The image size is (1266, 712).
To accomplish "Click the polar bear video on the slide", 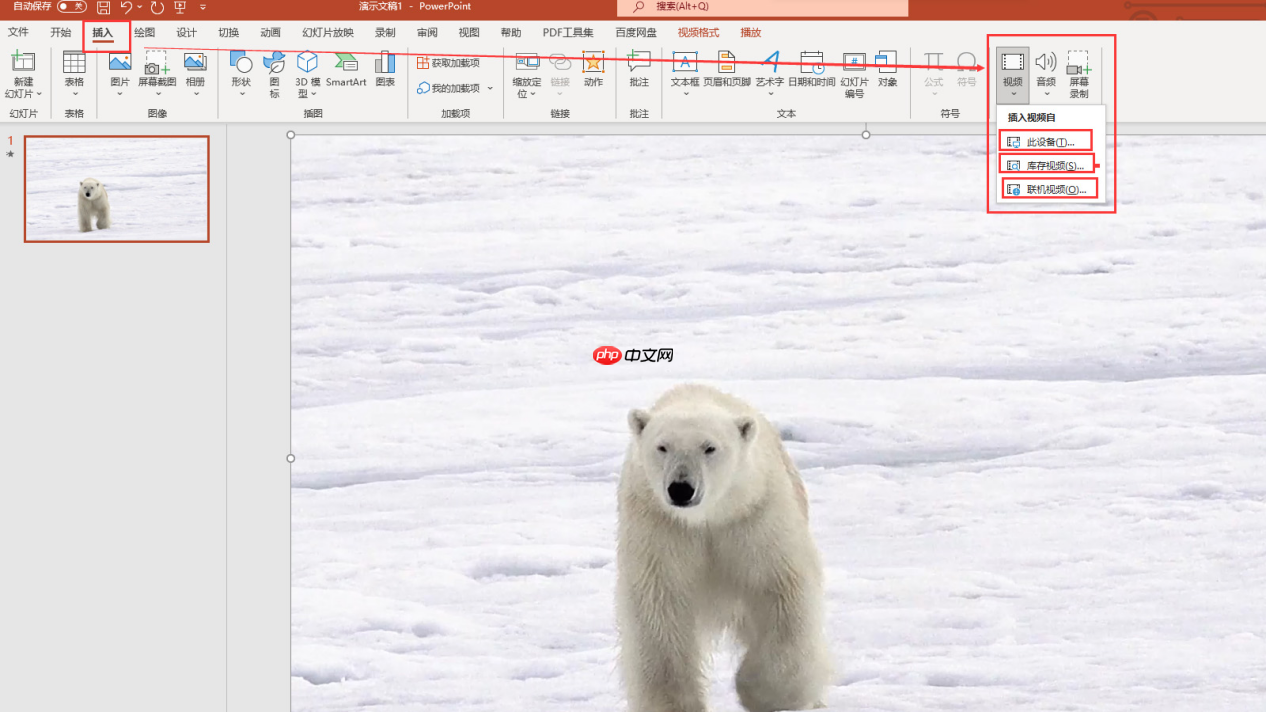I will 778,423.
